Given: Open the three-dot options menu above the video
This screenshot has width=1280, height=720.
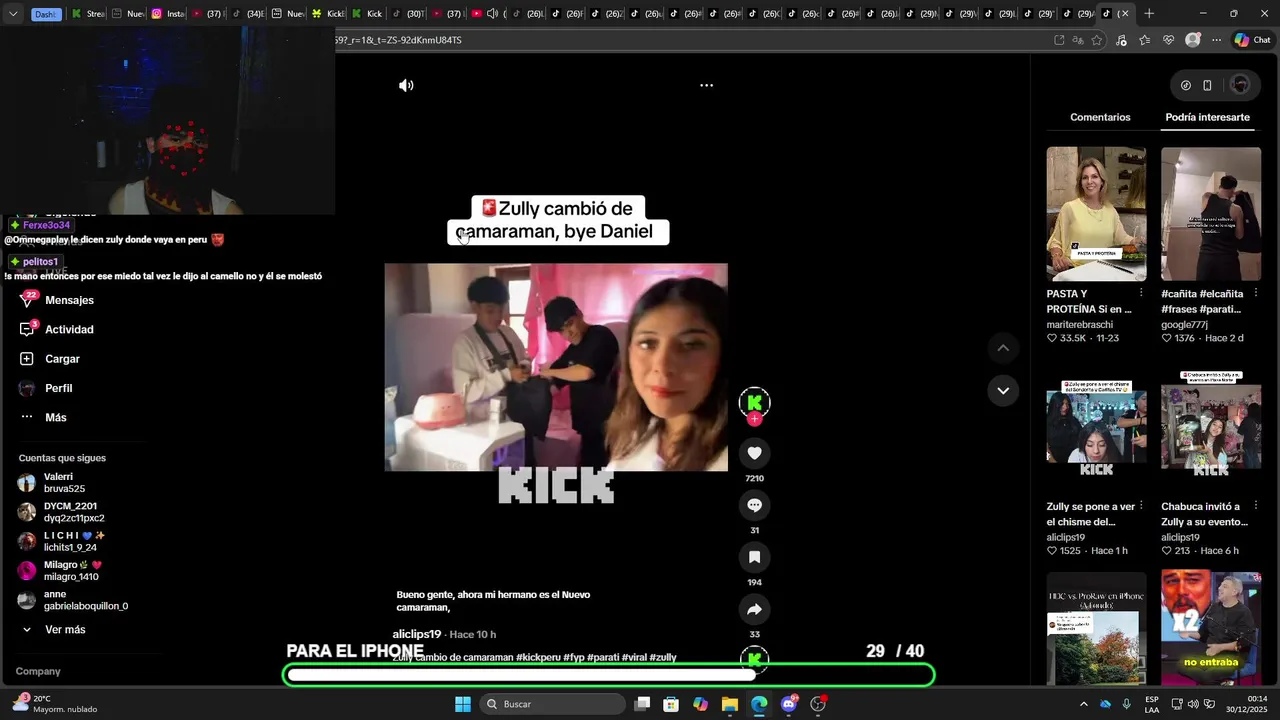Looking at the screenshot, I should point(706,85).
